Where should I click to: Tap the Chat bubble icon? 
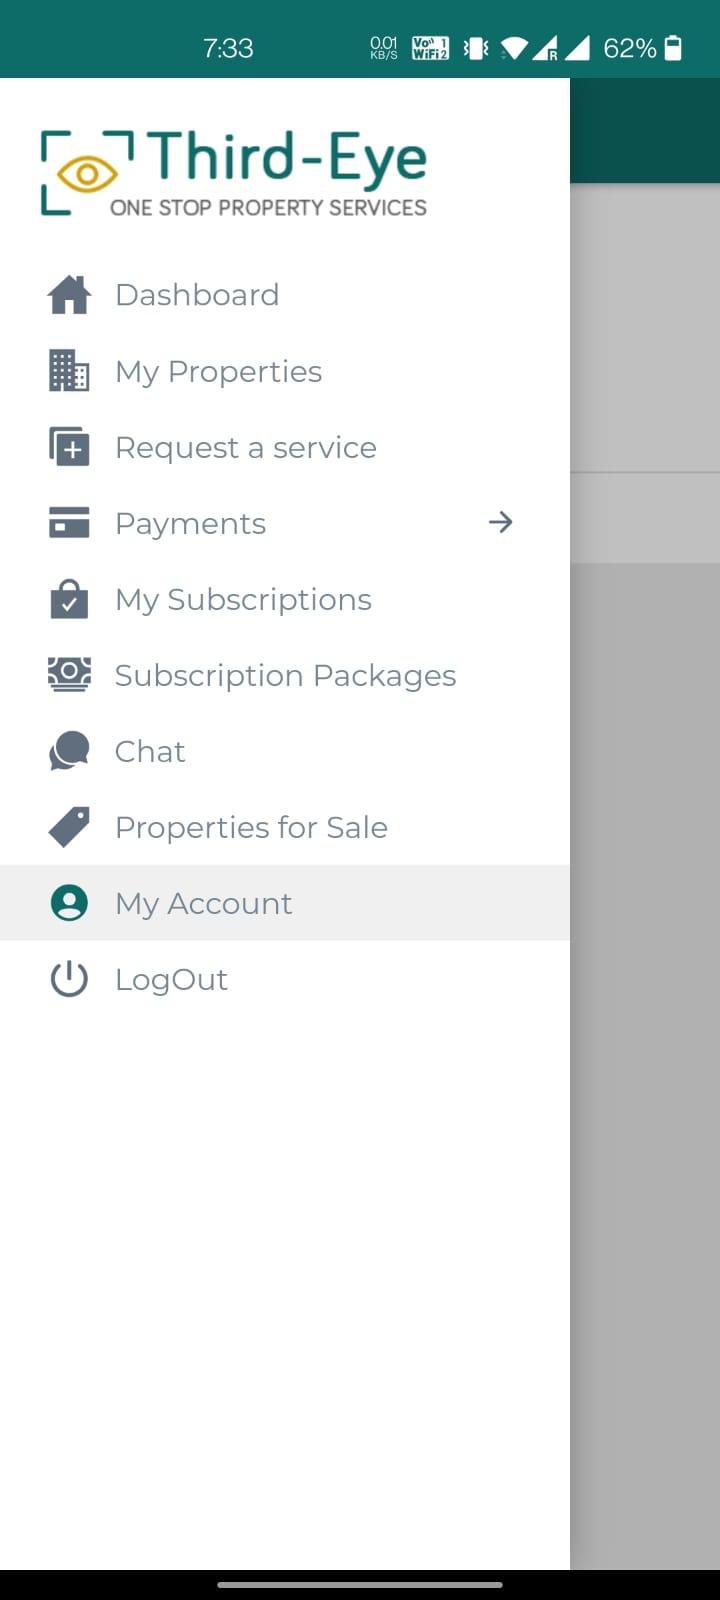[x=69, y=751]
